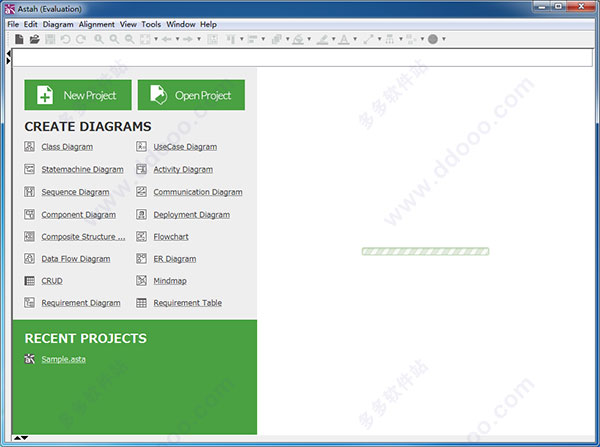Click the green Open Project button

pos(191,95)
